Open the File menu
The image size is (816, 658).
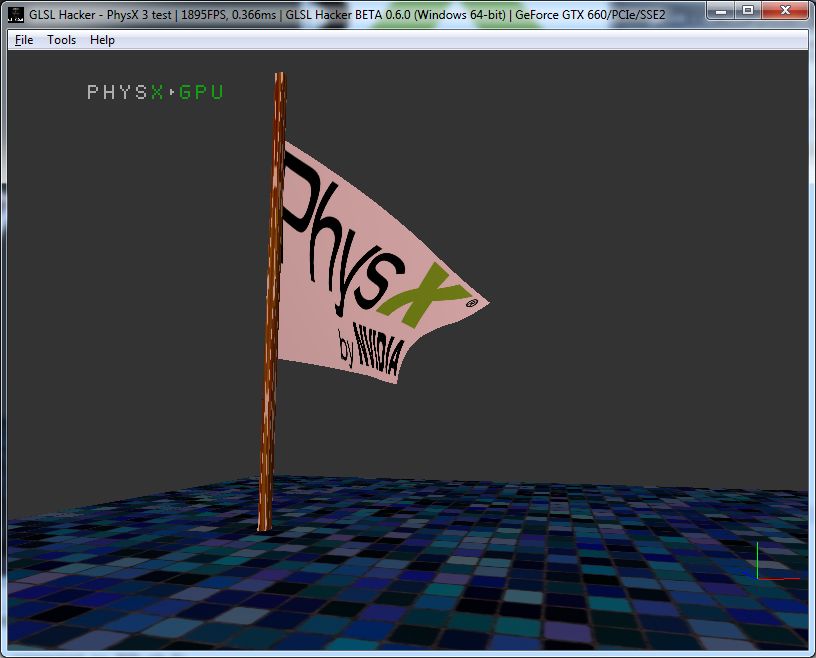[x=24, y=40]
